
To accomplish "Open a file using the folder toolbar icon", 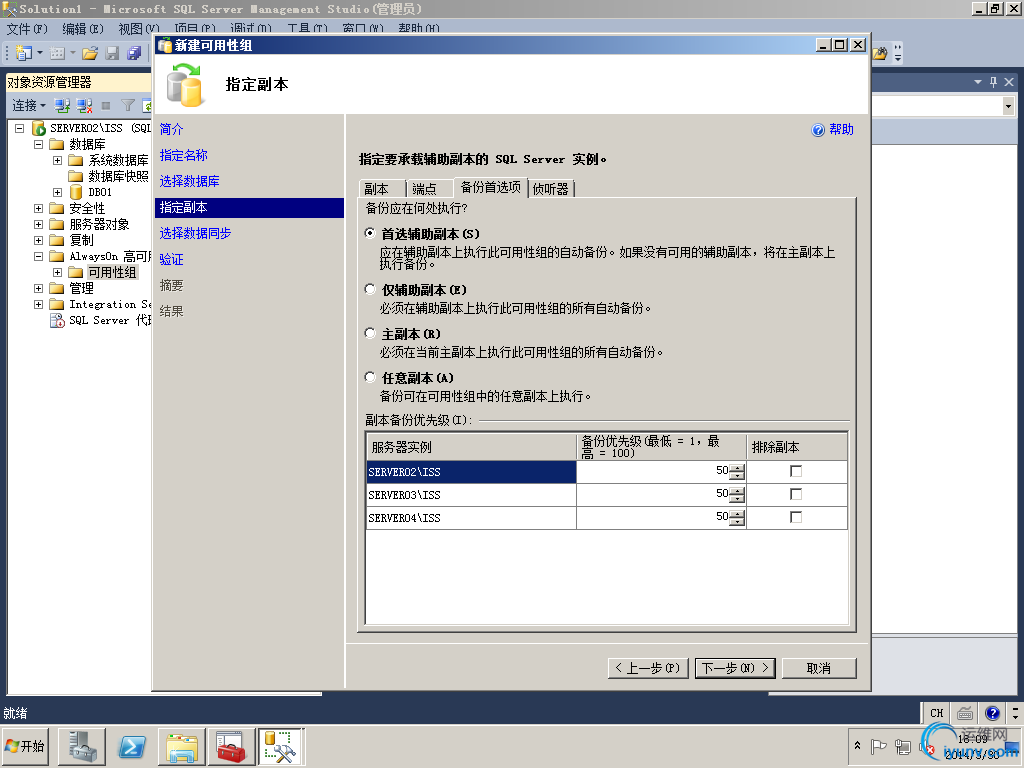I will click(90, 53).
